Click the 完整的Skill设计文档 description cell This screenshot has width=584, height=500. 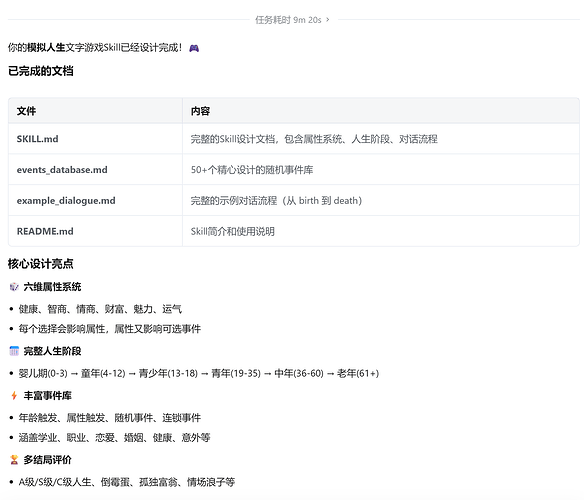point(381,139)
